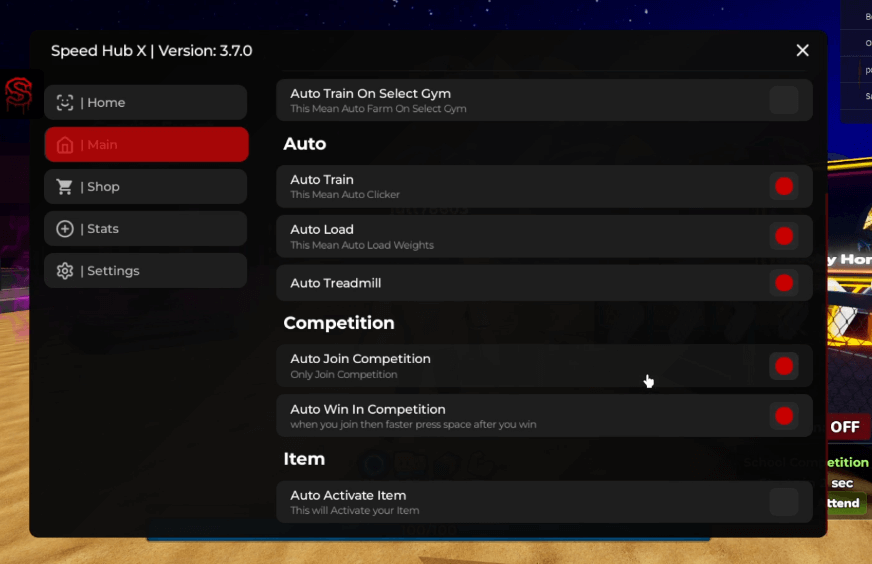Click the green Attend button in game

pyautogui.click(x=846, y=503)
